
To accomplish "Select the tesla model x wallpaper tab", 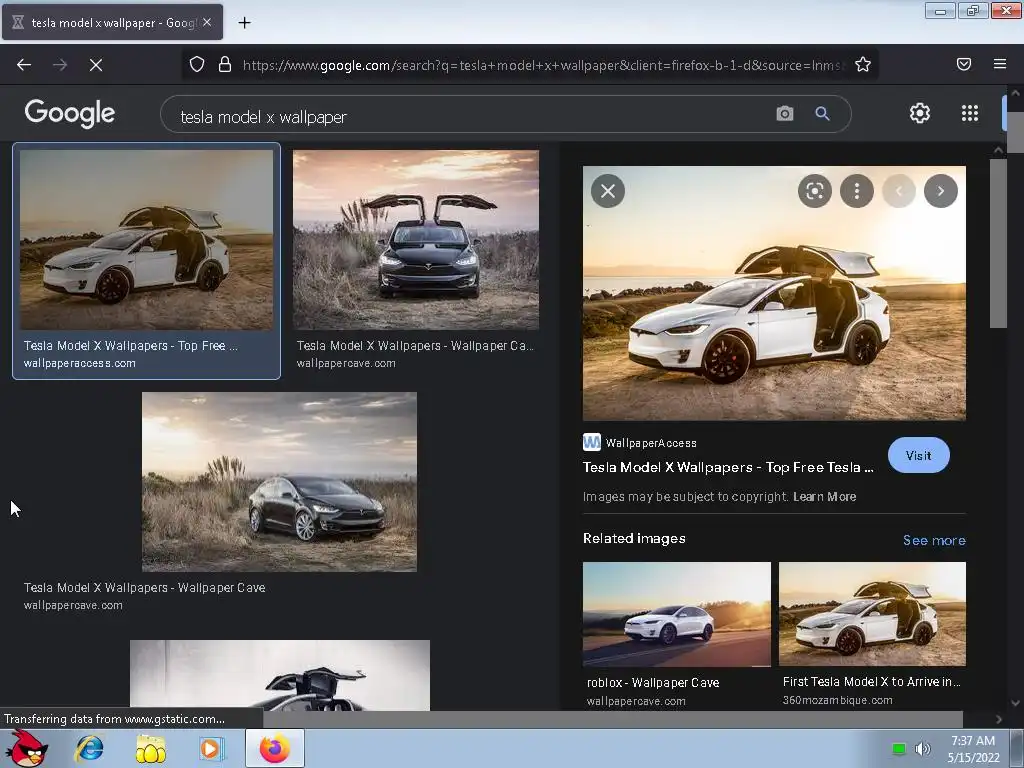I will coord(112,22).
